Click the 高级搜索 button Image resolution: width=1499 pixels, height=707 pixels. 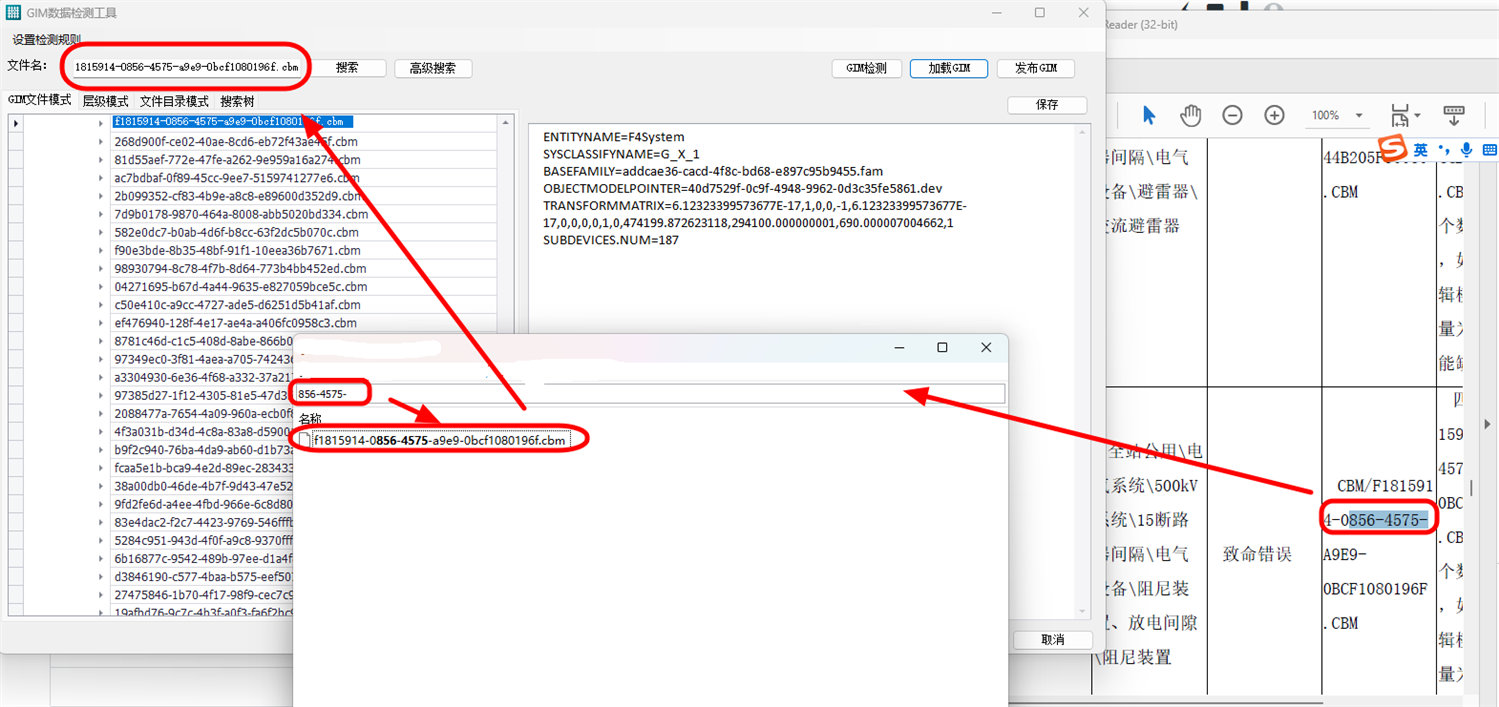[x=432, y=68]
